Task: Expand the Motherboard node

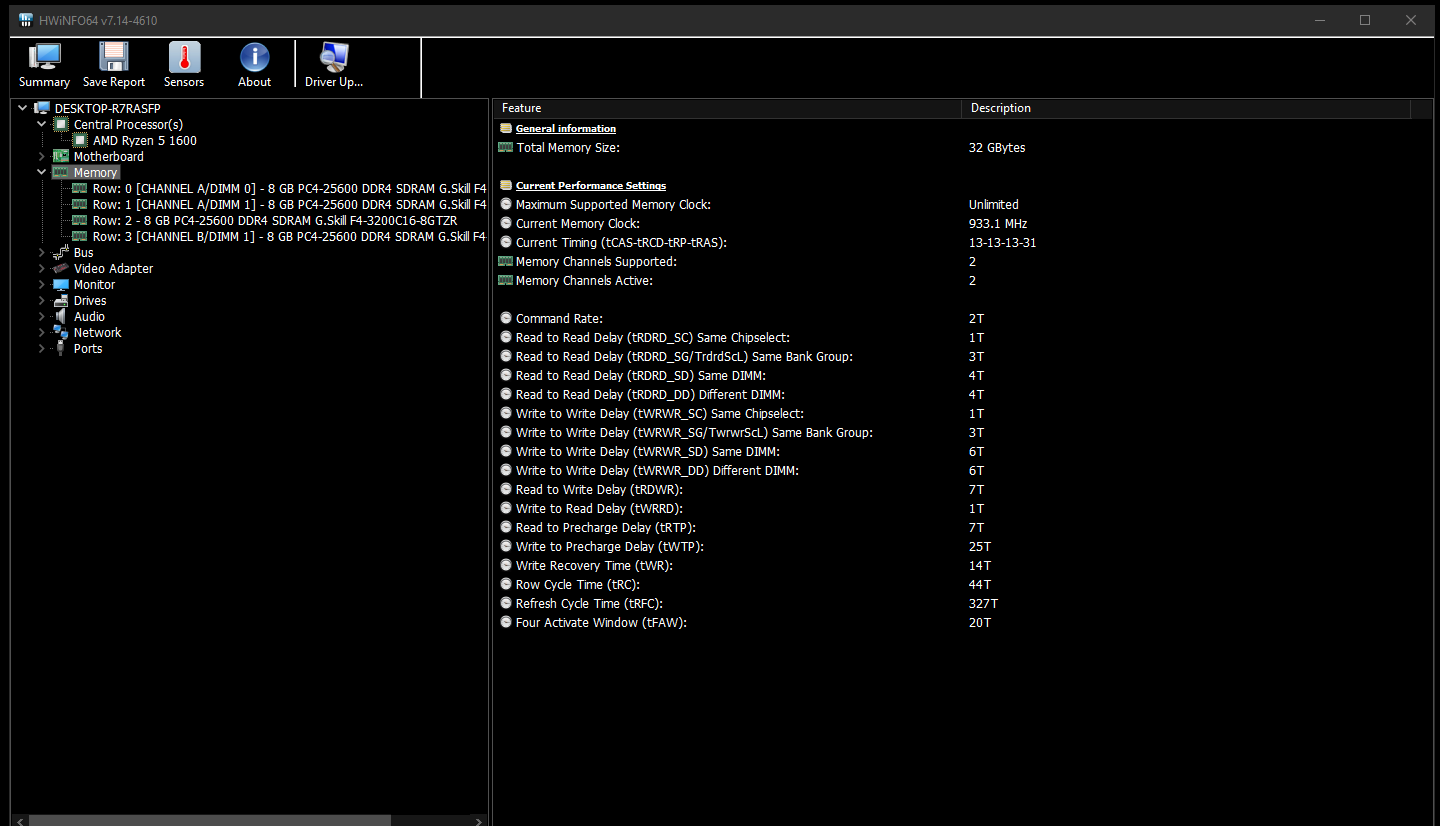Action: click(41, 156)
